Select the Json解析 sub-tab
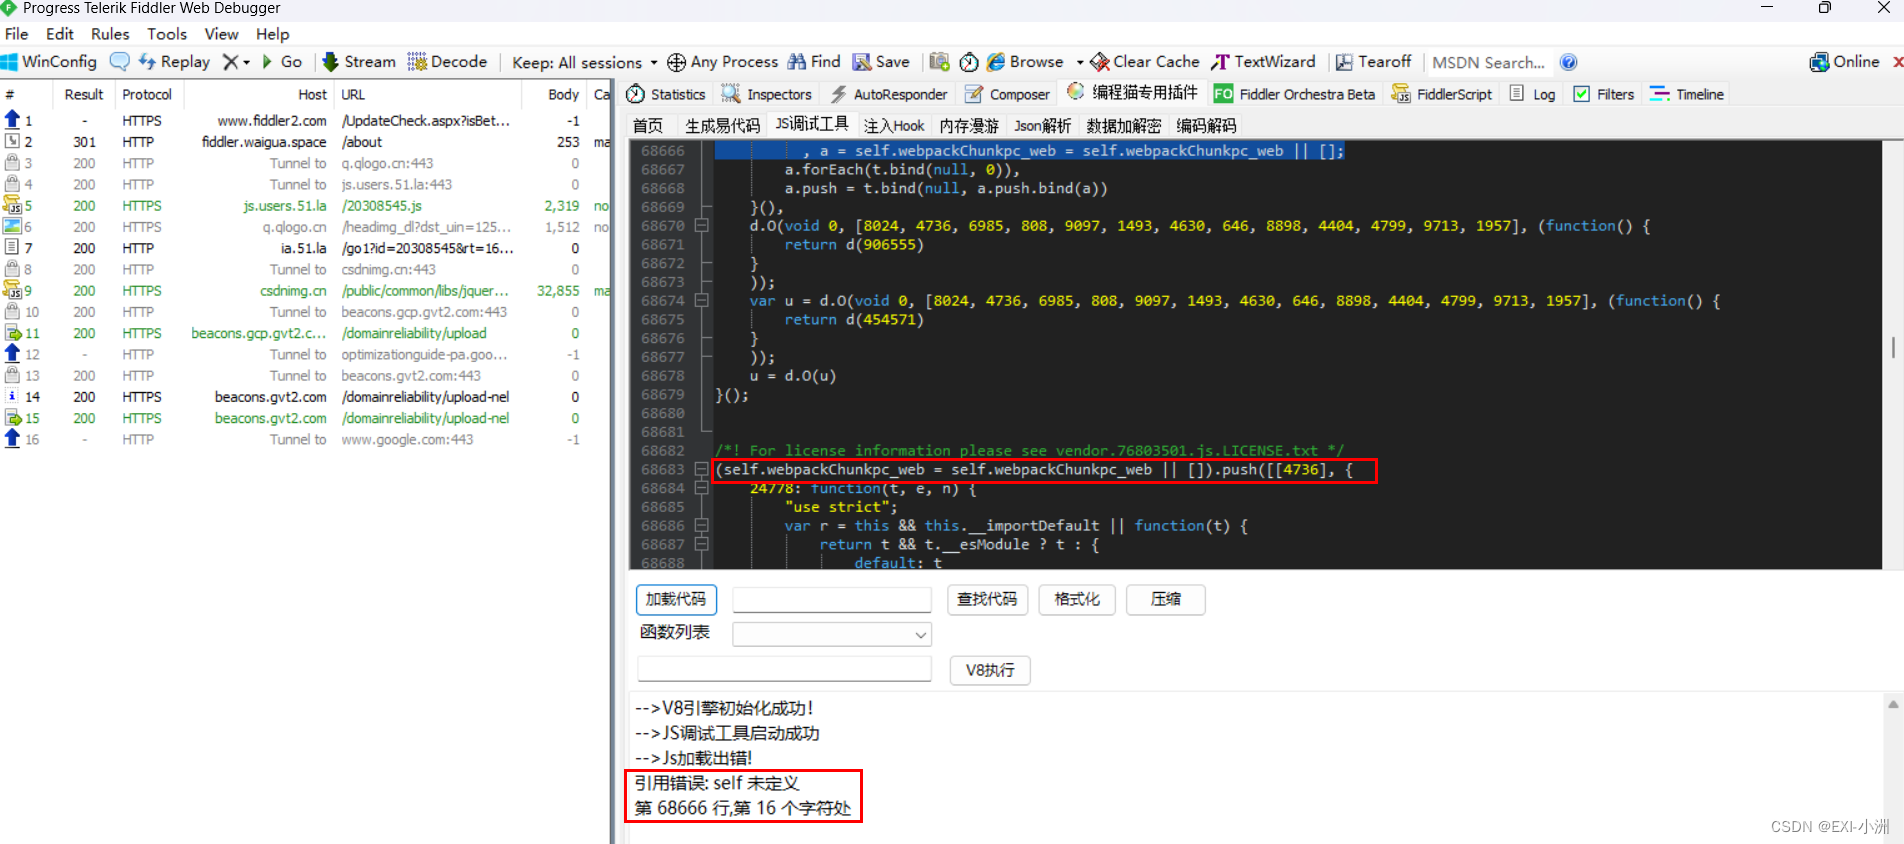Viewport: 1904px width, 844px height. [x=1043, y=126]
